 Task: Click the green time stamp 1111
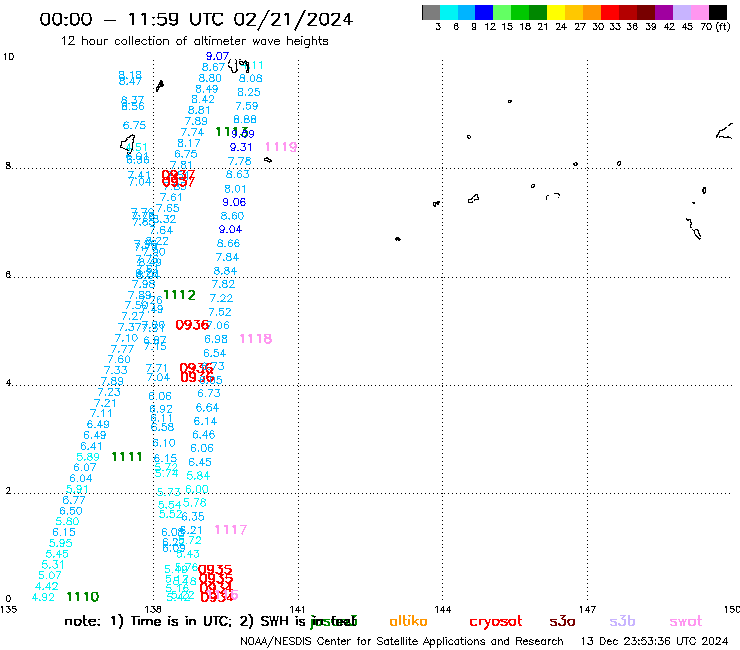(x=126, y=457)
